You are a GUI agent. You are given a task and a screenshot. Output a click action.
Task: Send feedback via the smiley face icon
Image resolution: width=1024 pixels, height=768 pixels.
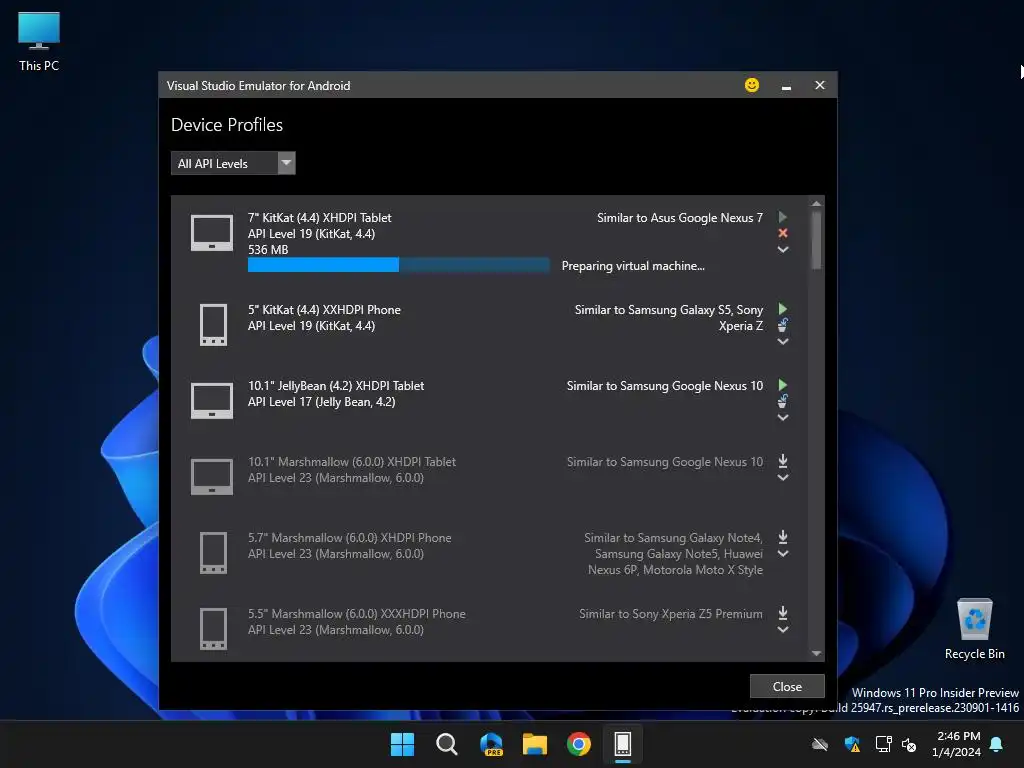tap(752, 85)
